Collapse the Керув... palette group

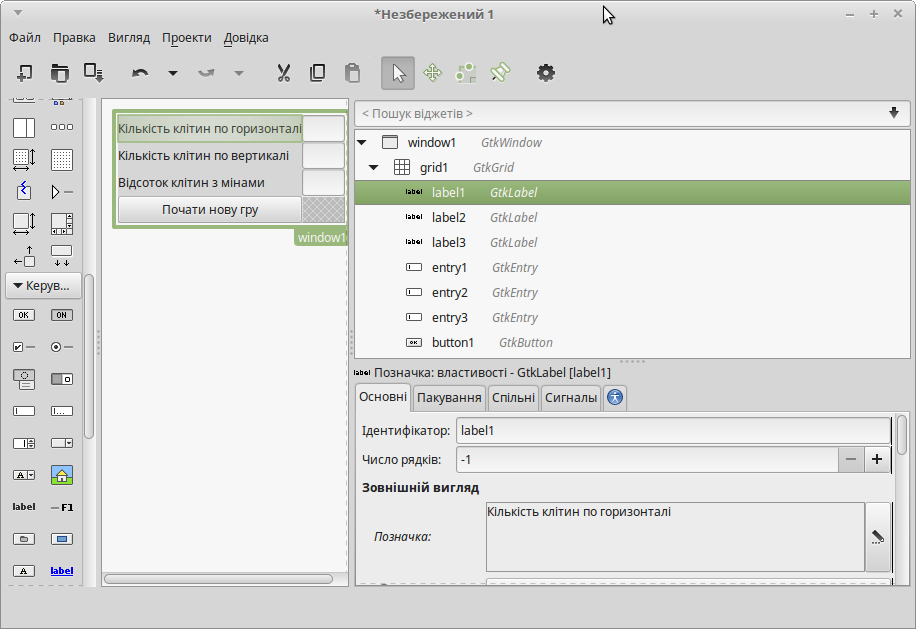click(42, 287)
